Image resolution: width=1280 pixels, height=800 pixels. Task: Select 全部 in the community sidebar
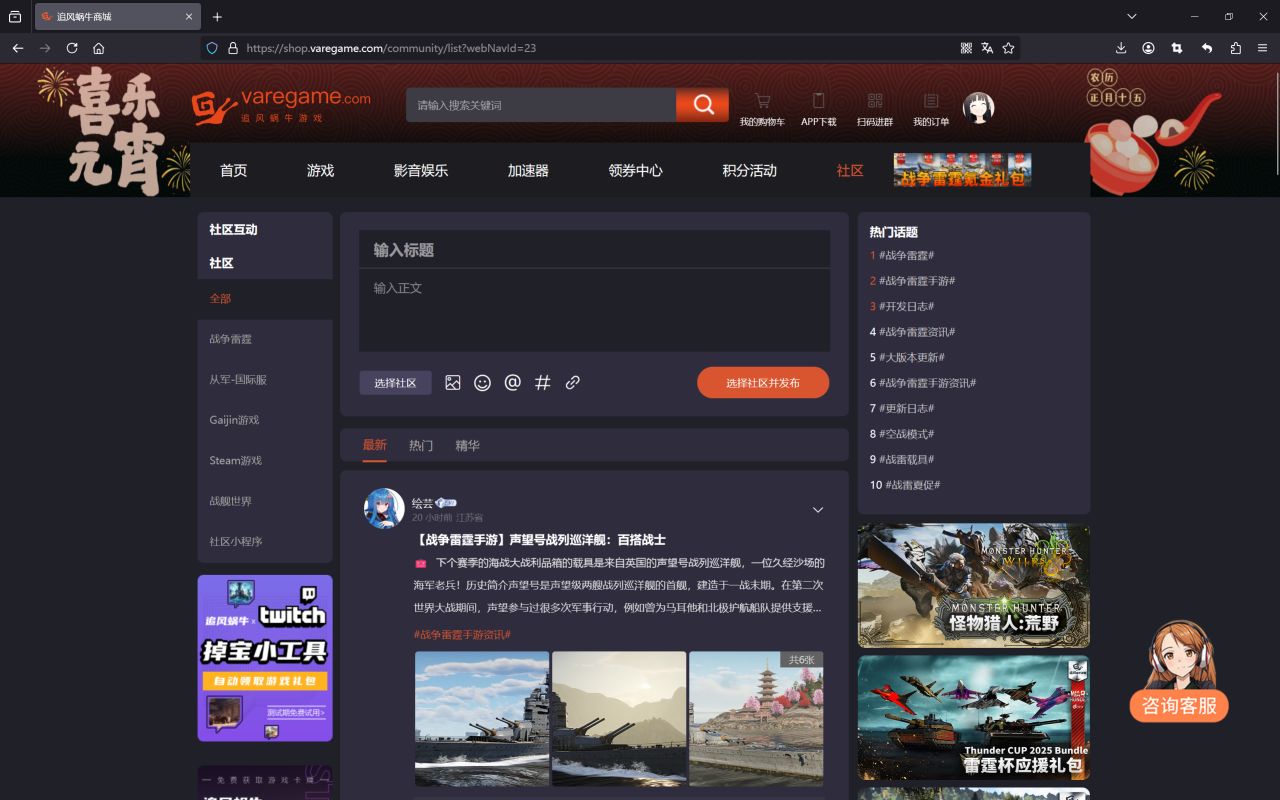pyautogui.click(x=265, y=298)
